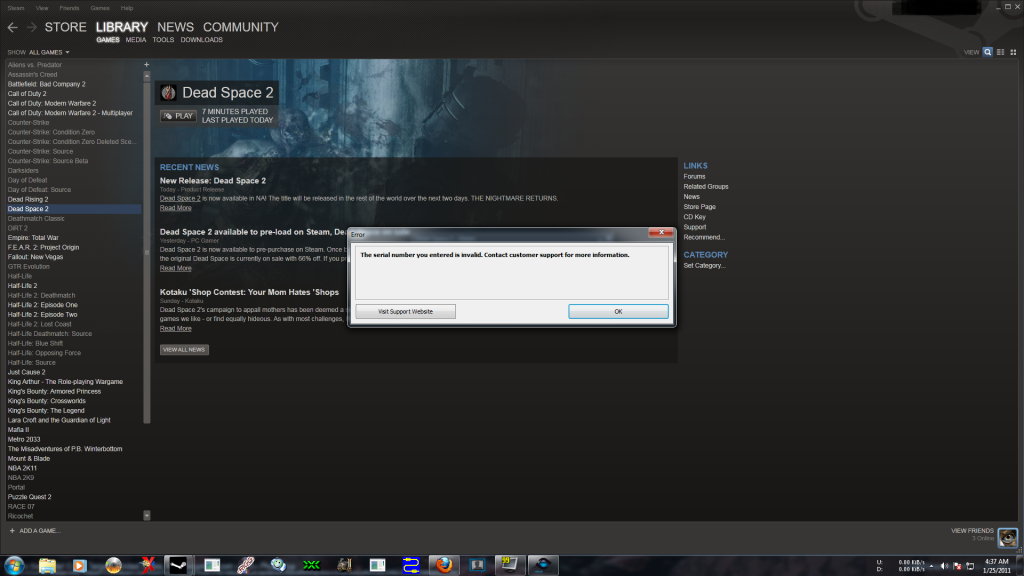Screen dimensions: 1024x576
Task: Open the Help menu
Action: pyautogui.click(x=127, y=8)
